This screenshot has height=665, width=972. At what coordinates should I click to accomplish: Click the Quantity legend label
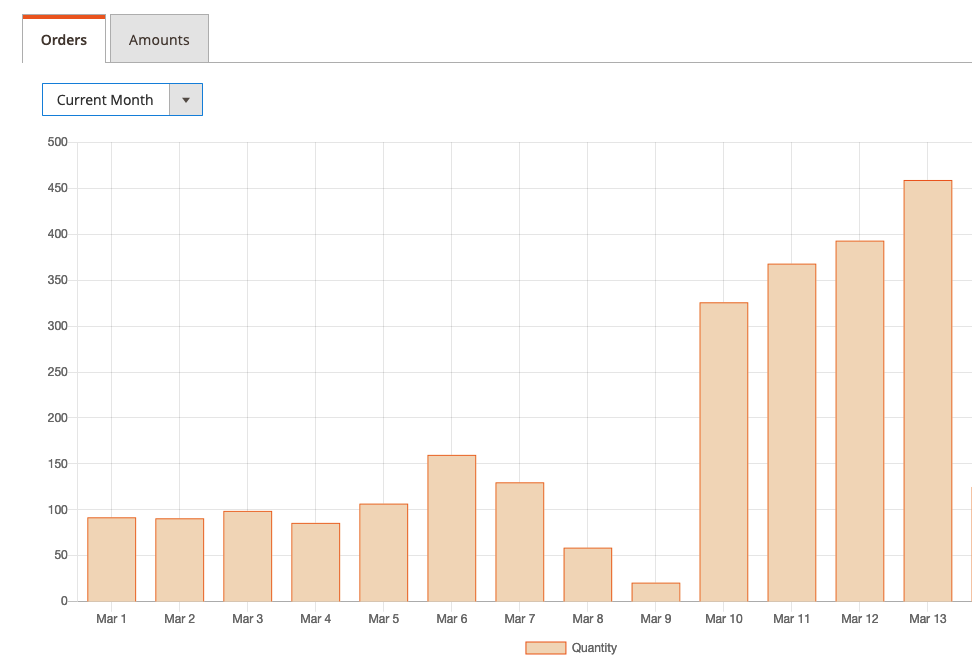[594, 648]
